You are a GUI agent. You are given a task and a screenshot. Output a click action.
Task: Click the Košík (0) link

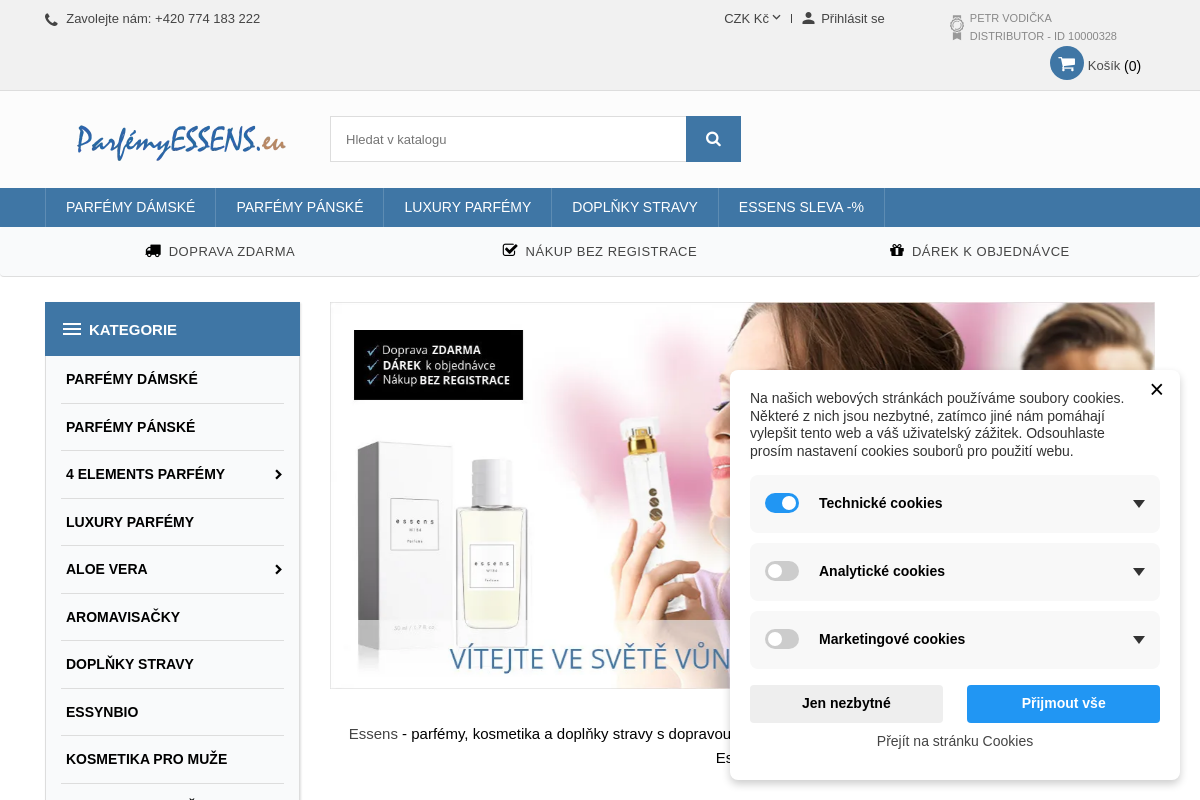pyautogui.click(x=1114, y=66)
